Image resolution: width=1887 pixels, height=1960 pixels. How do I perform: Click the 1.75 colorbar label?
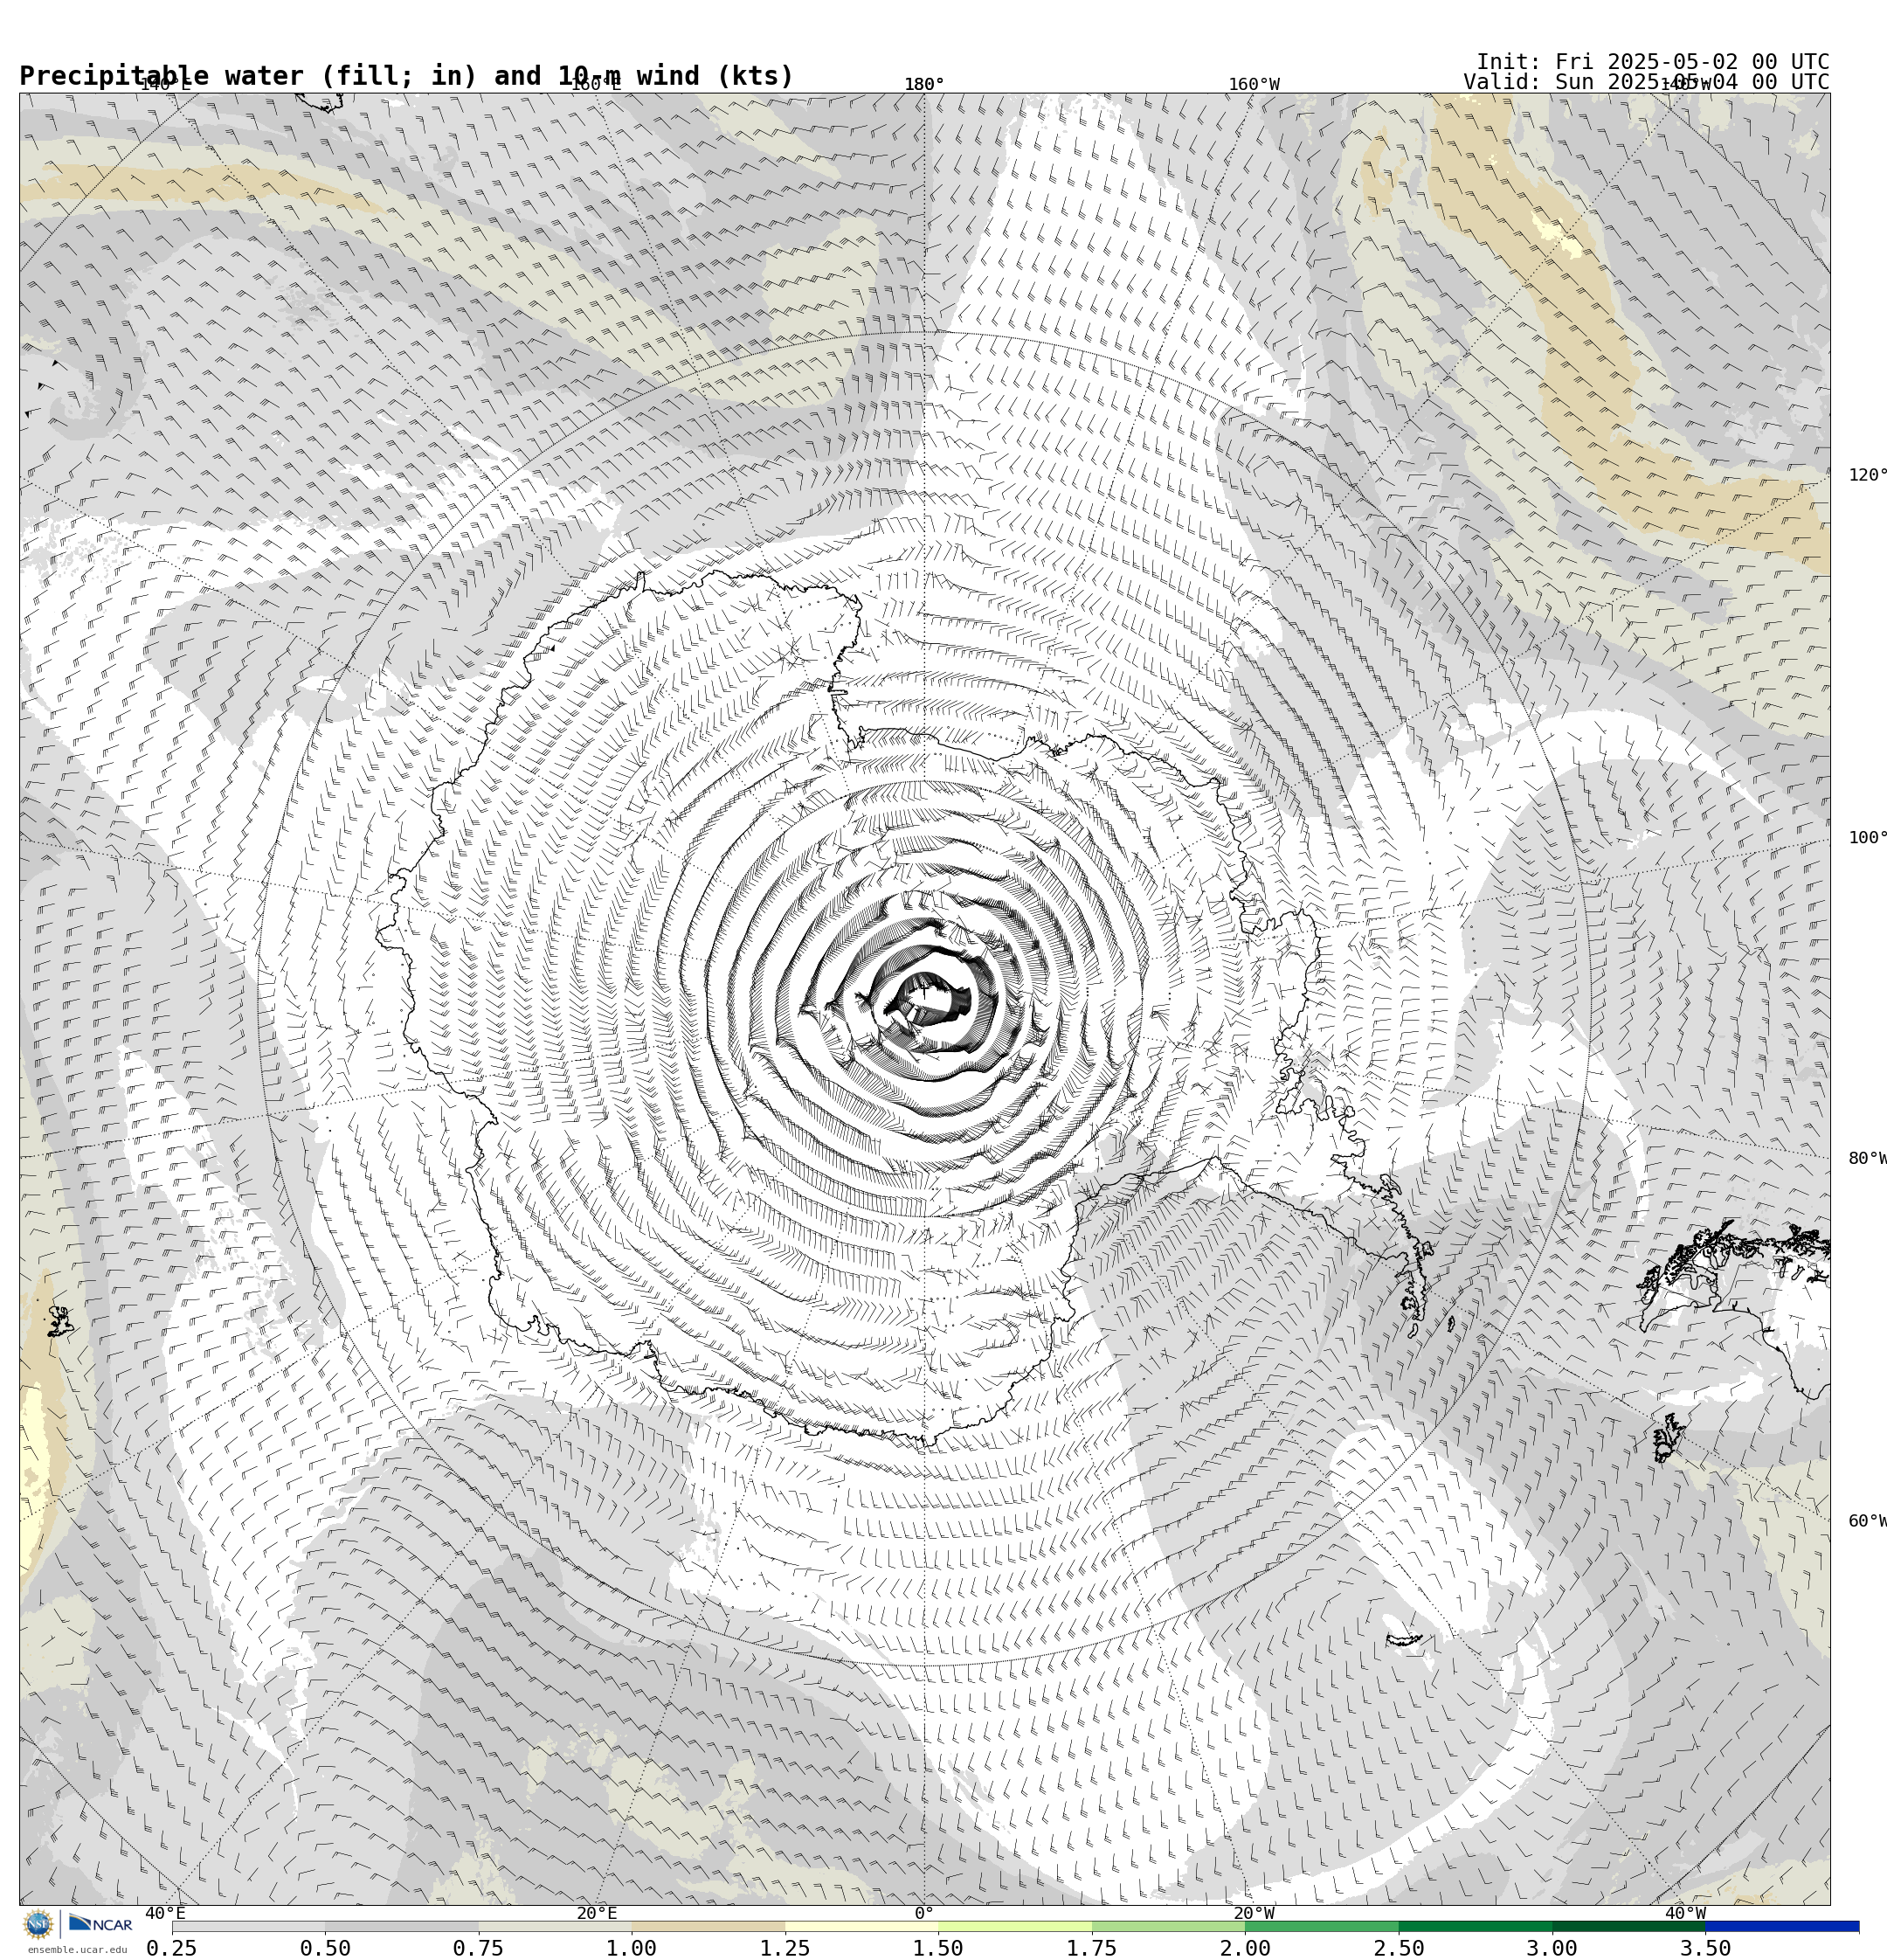[x=1092, y=1948]
